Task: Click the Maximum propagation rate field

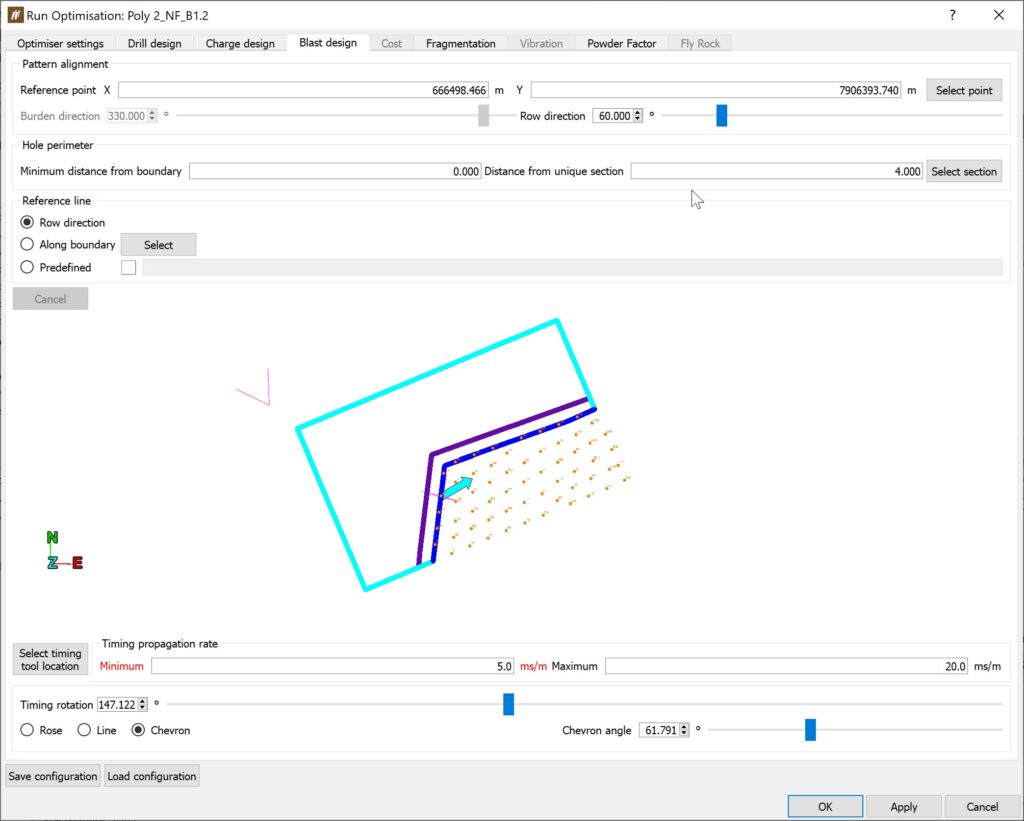Action: (x=786, y=666)
